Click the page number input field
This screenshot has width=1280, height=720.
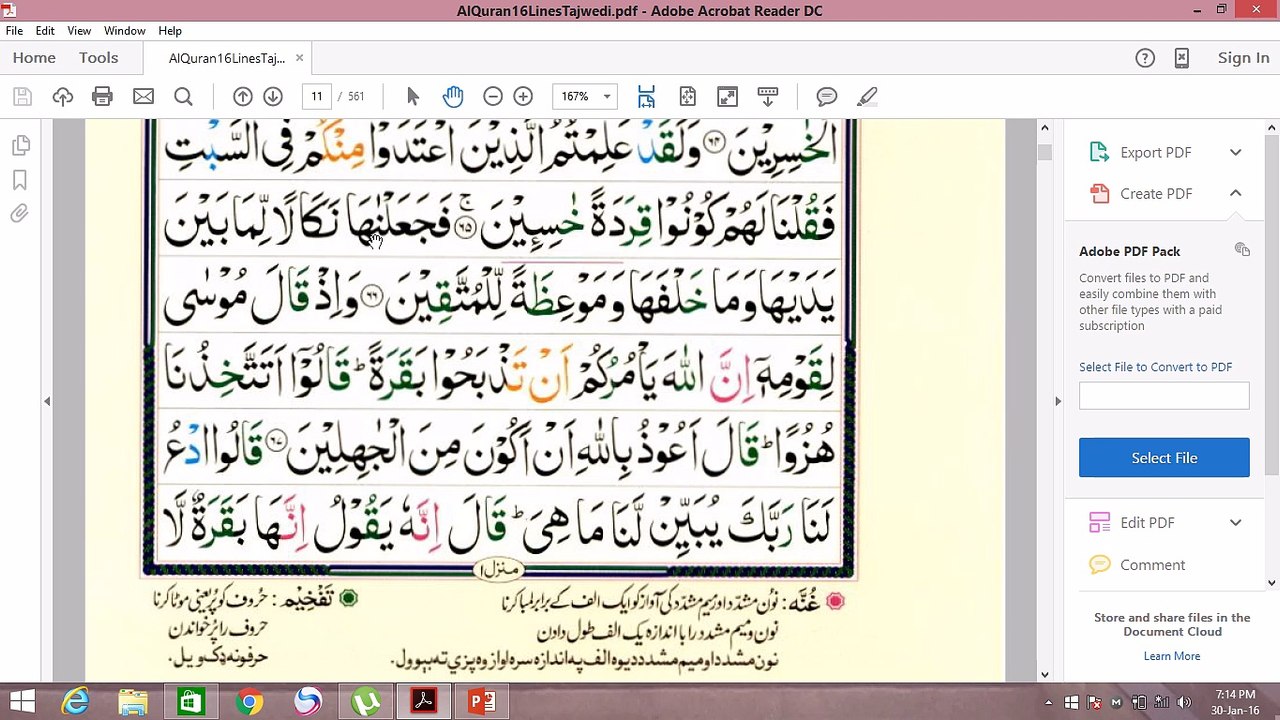[x=317, y=96]
